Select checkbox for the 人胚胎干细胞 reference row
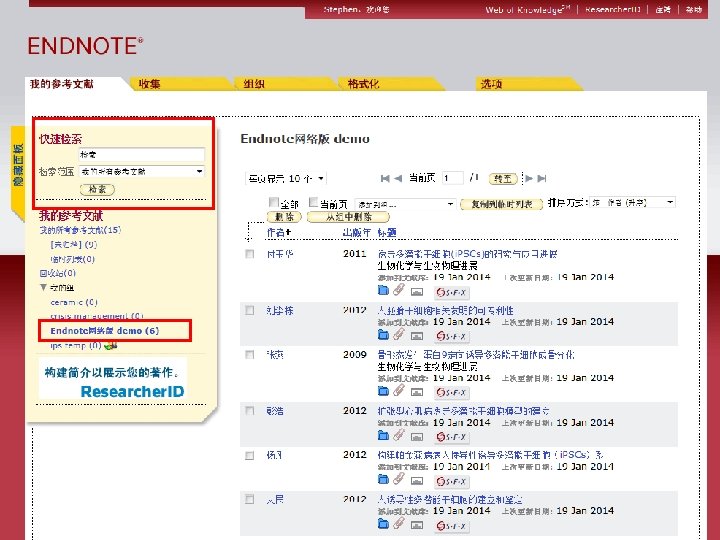Image resolution: width=720 pixels, height=540 pixels. pos(250,310)
